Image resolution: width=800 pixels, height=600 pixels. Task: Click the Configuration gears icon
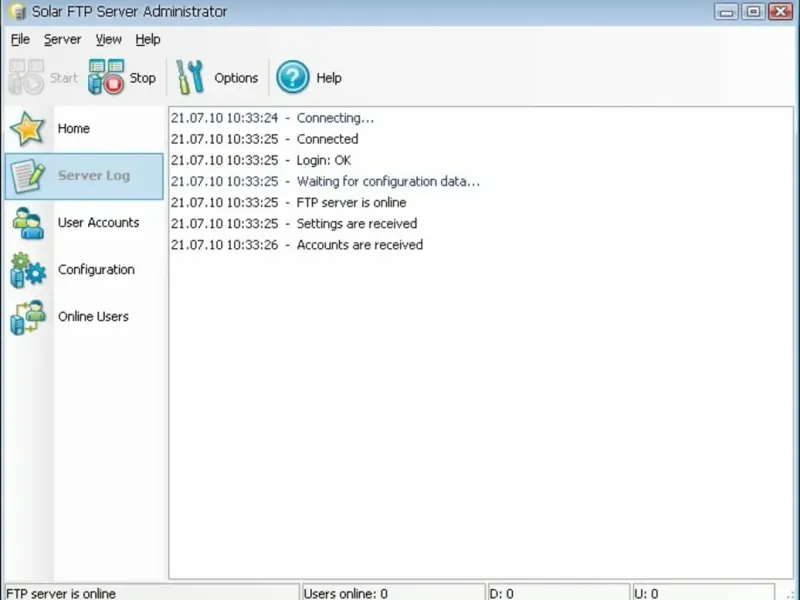tap(28, 270)
